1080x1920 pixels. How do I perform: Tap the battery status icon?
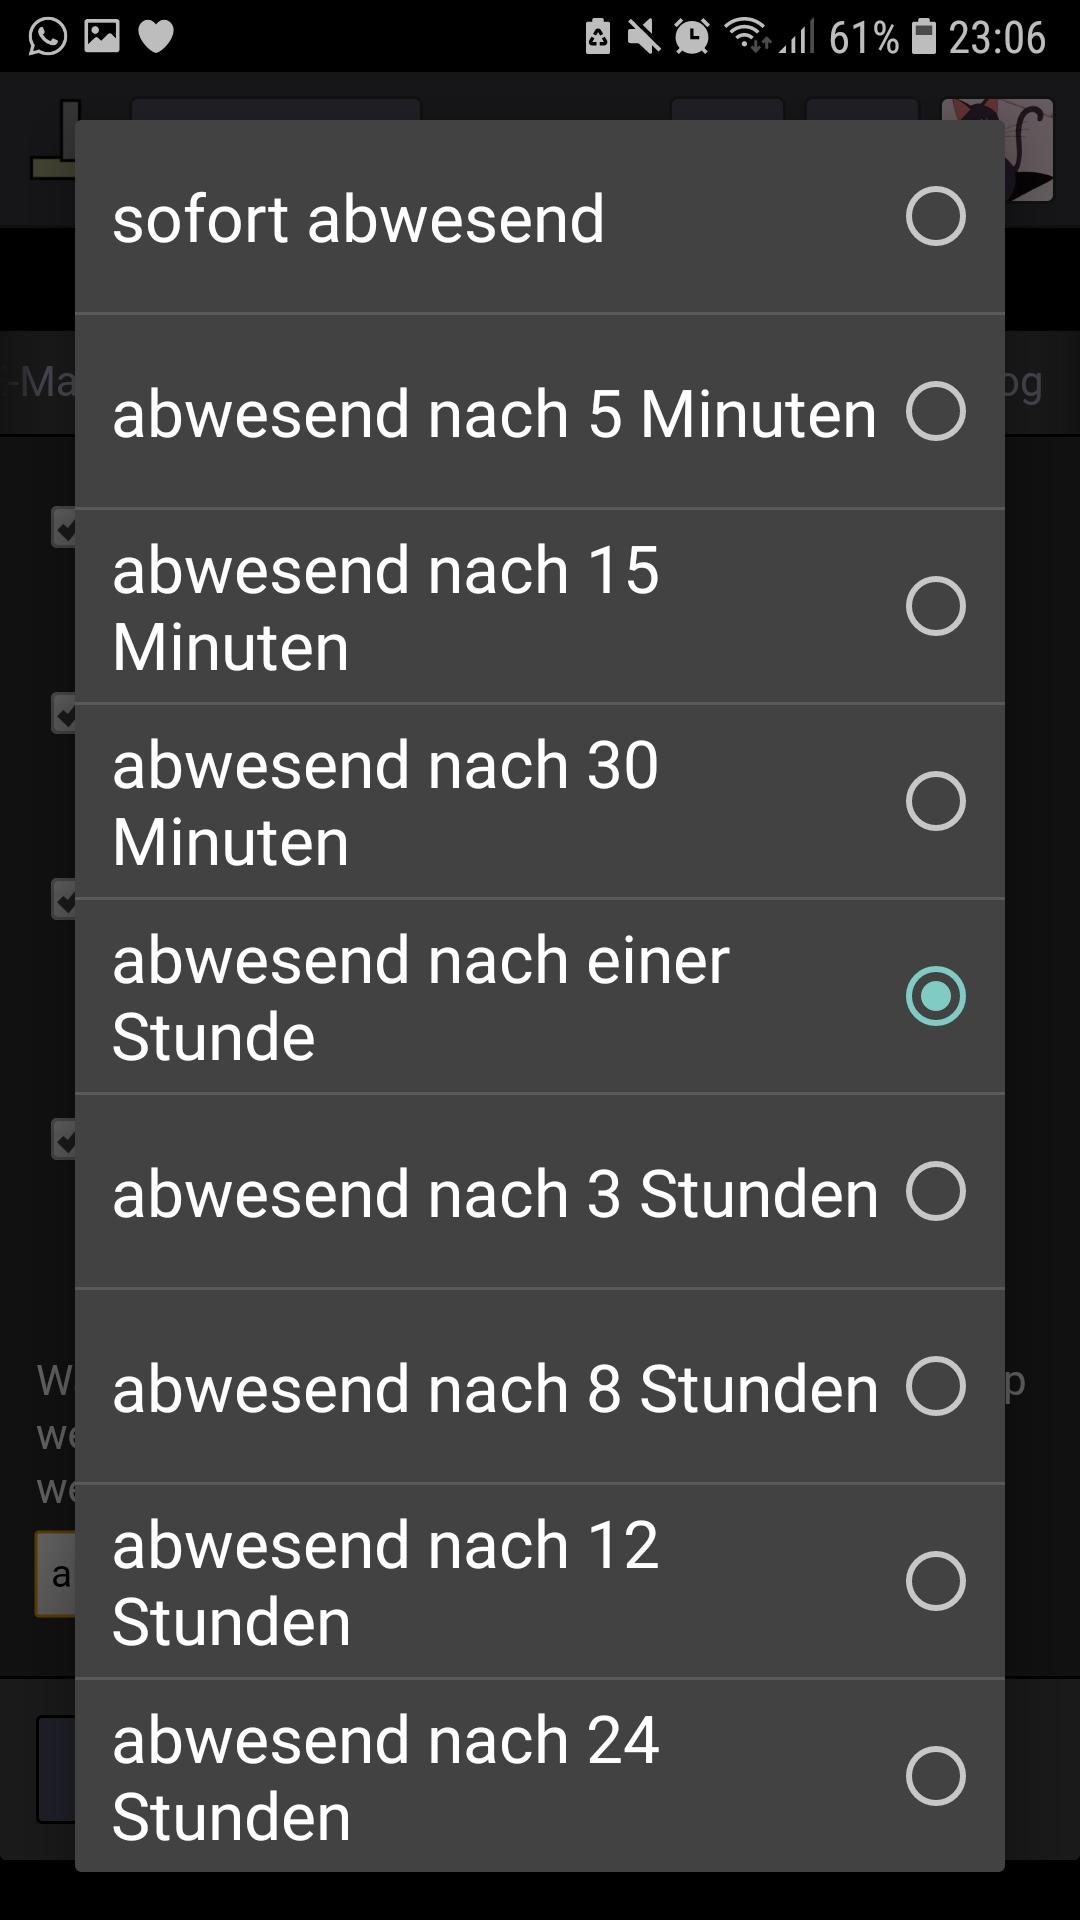tap(925, 37)
